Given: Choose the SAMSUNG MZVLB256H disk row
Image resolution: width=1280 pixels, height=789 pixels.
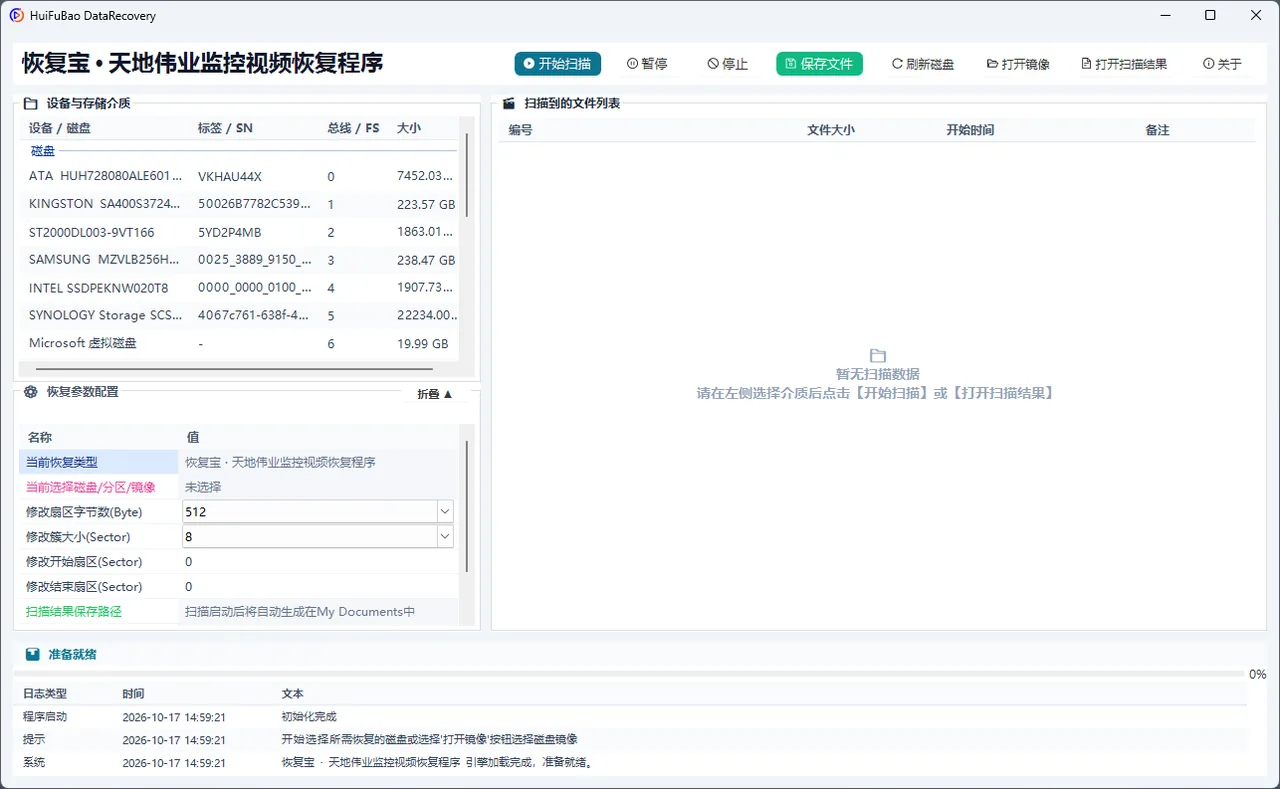Looking at the screenshot, I should click(x=240, y=260).
